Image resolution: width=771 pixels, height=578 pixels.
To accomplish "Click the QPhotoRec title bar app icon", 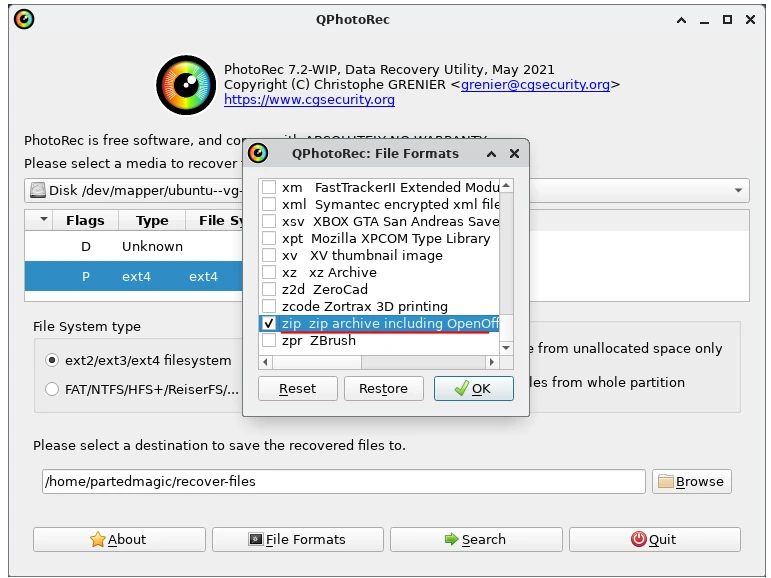I will coord(23,19).
